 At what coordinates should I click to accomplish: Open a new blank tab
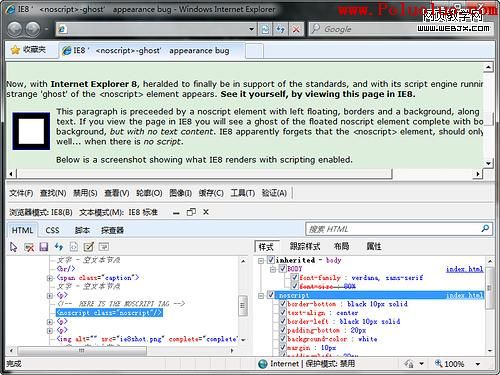254,51
